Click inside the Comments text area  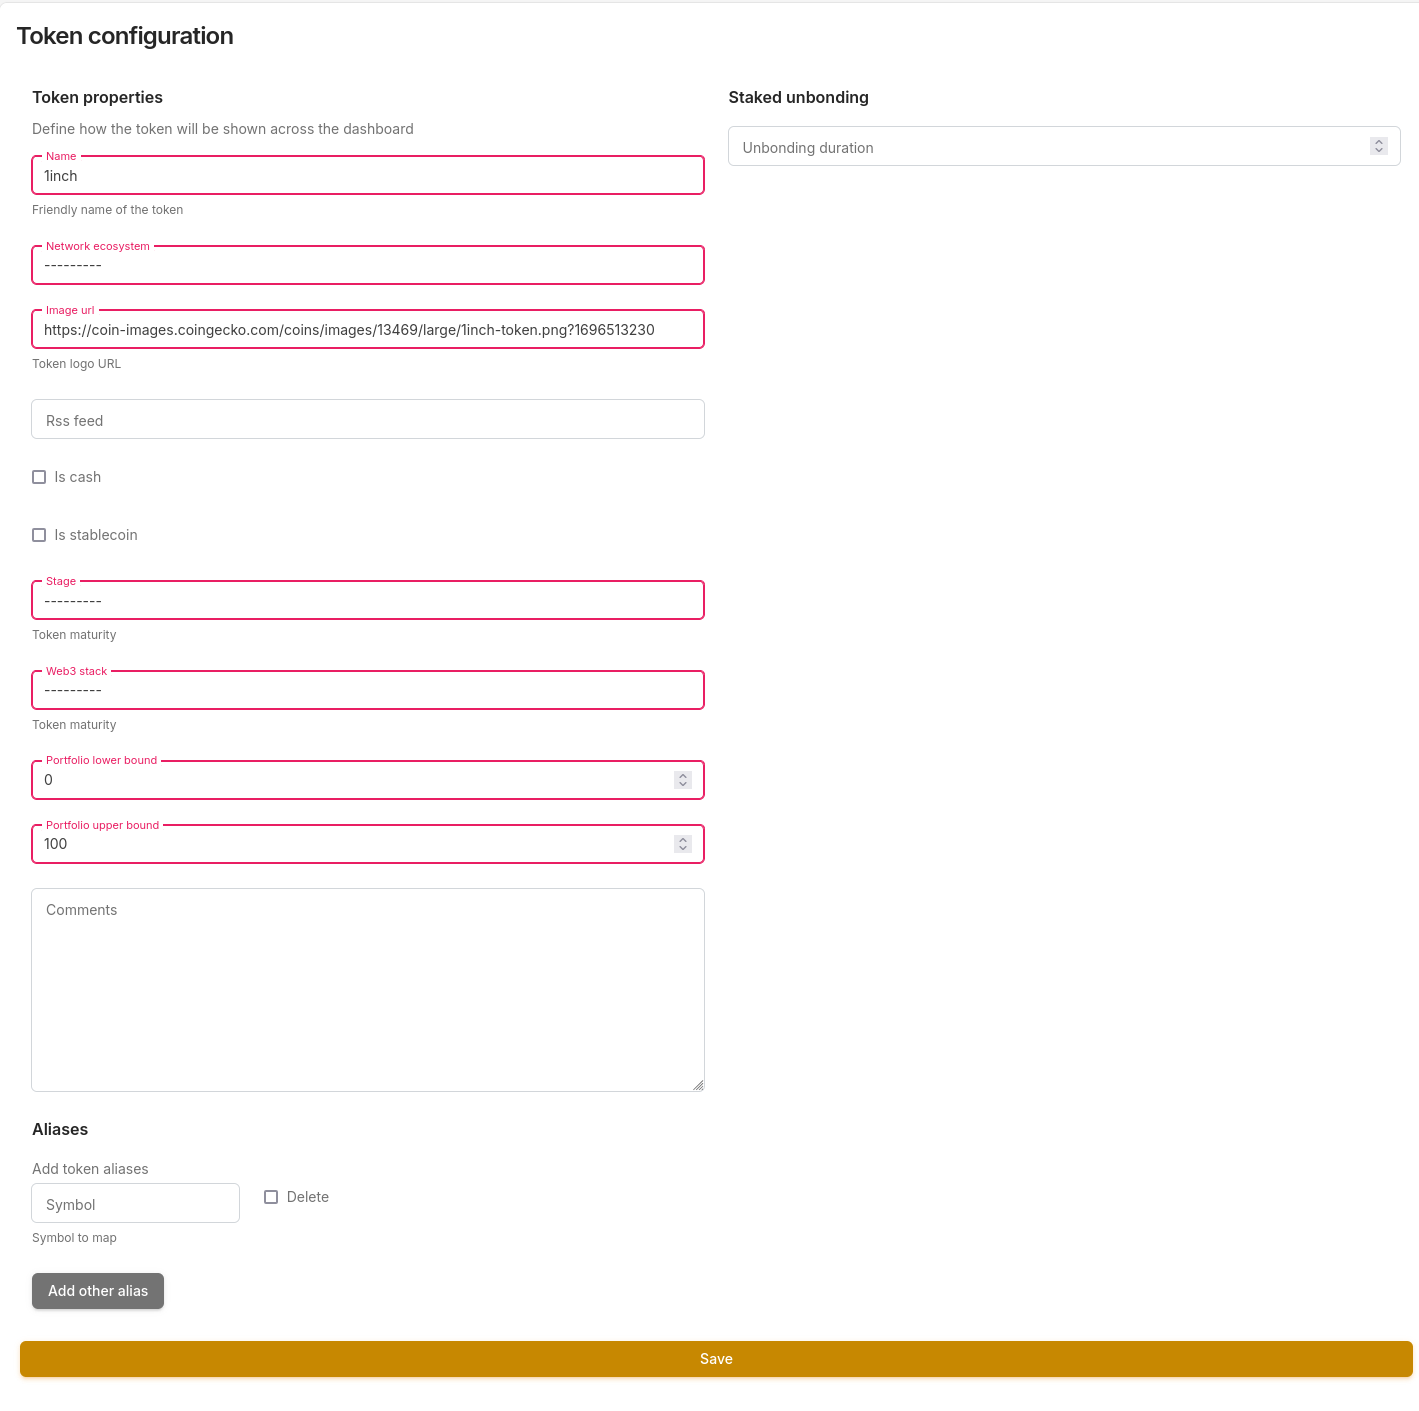367,990
